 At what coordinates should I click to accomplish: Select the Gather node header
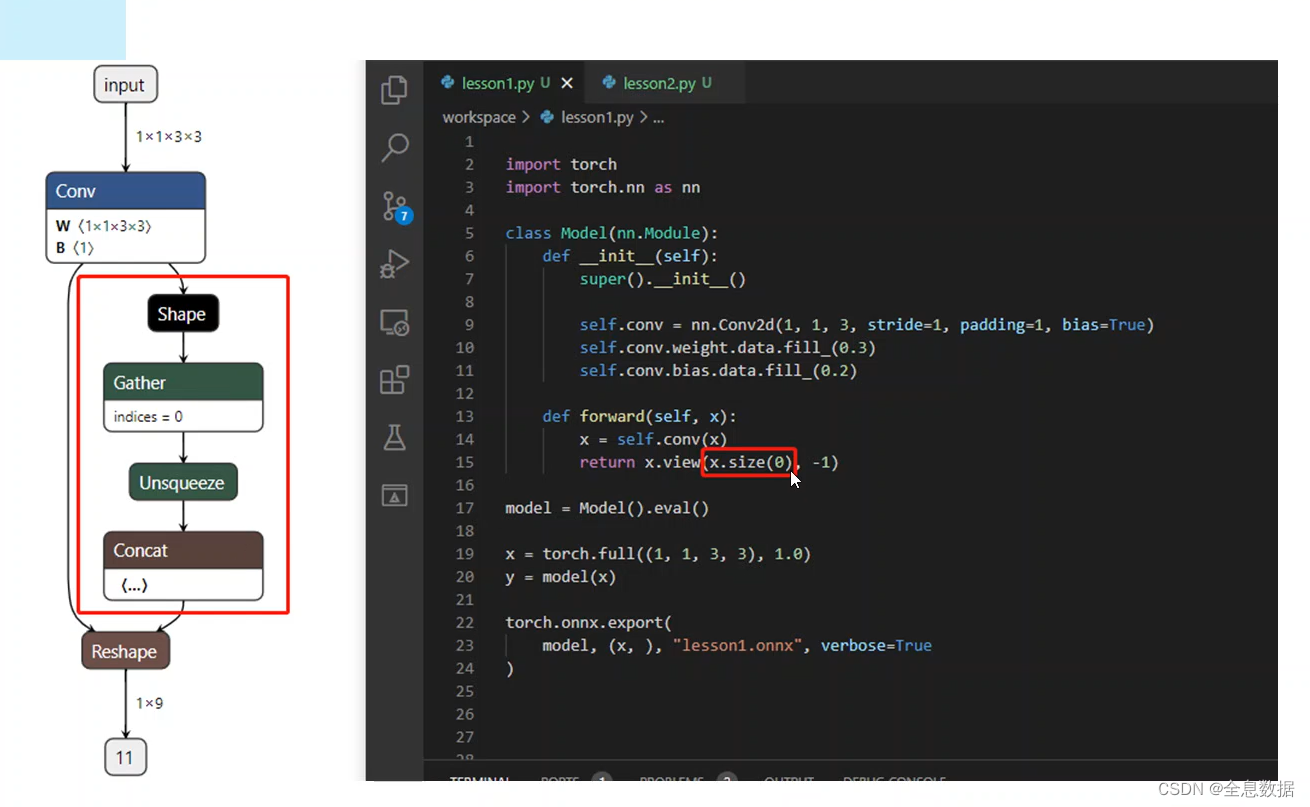(x=183, y=382)
